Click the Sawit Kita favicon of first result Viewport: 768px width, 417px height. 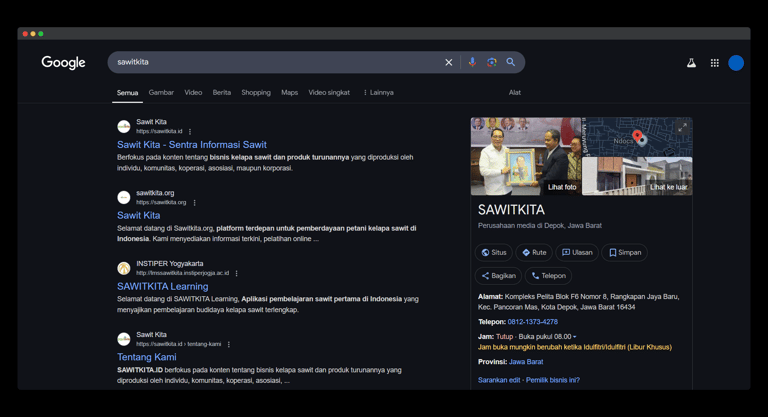click(124, 126)
